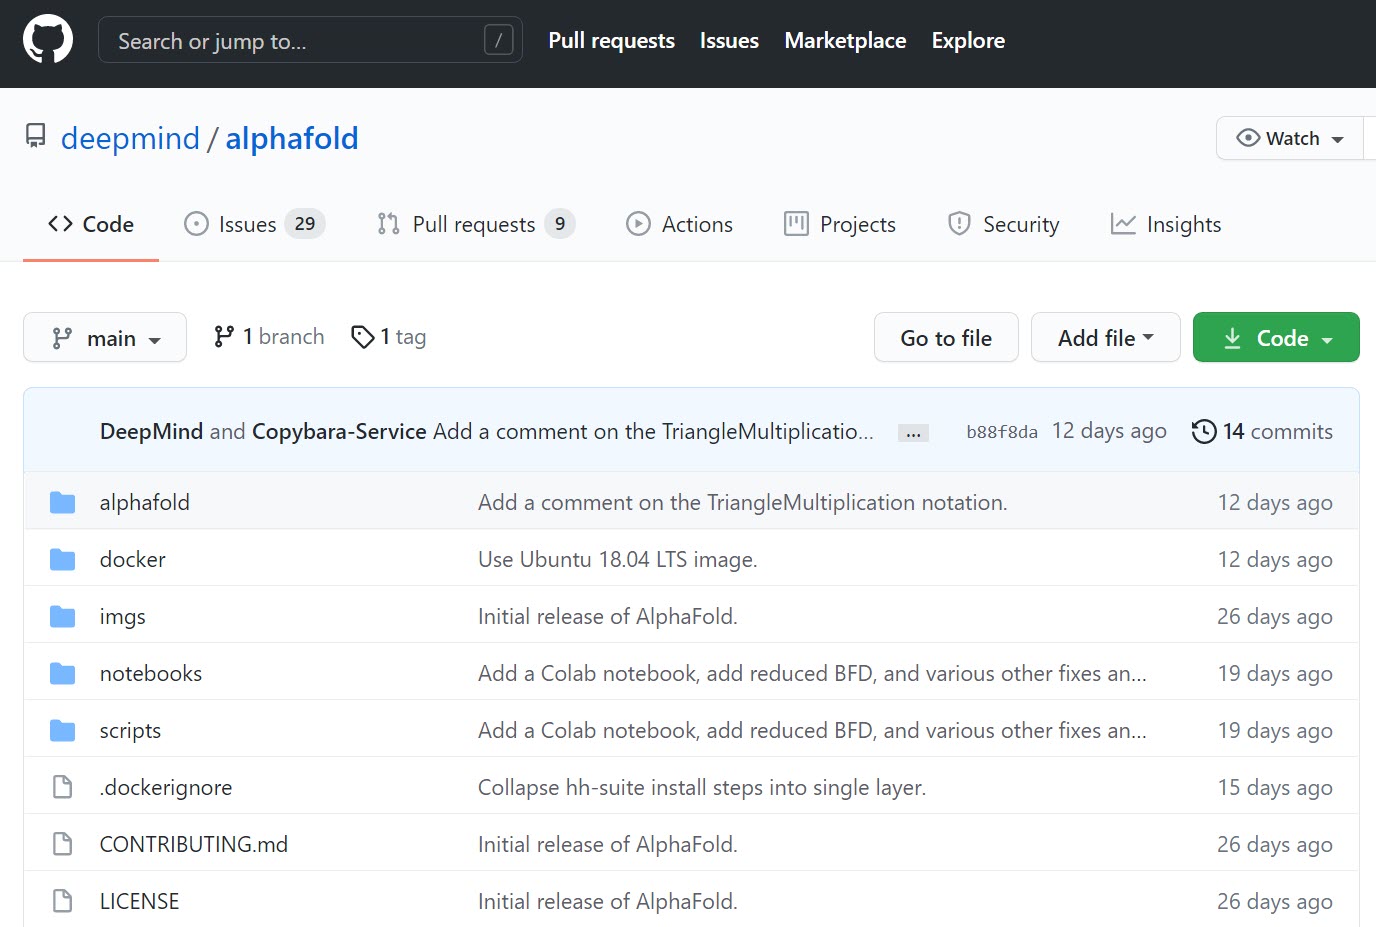Open the Add file dropdown

pyautogui.click(x=1106, y=337)
